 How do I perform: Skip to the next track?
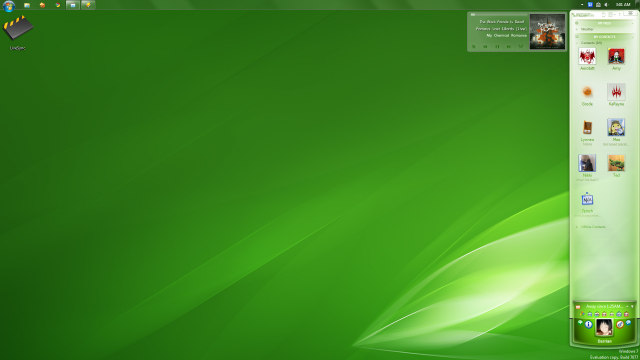(509, 47)
